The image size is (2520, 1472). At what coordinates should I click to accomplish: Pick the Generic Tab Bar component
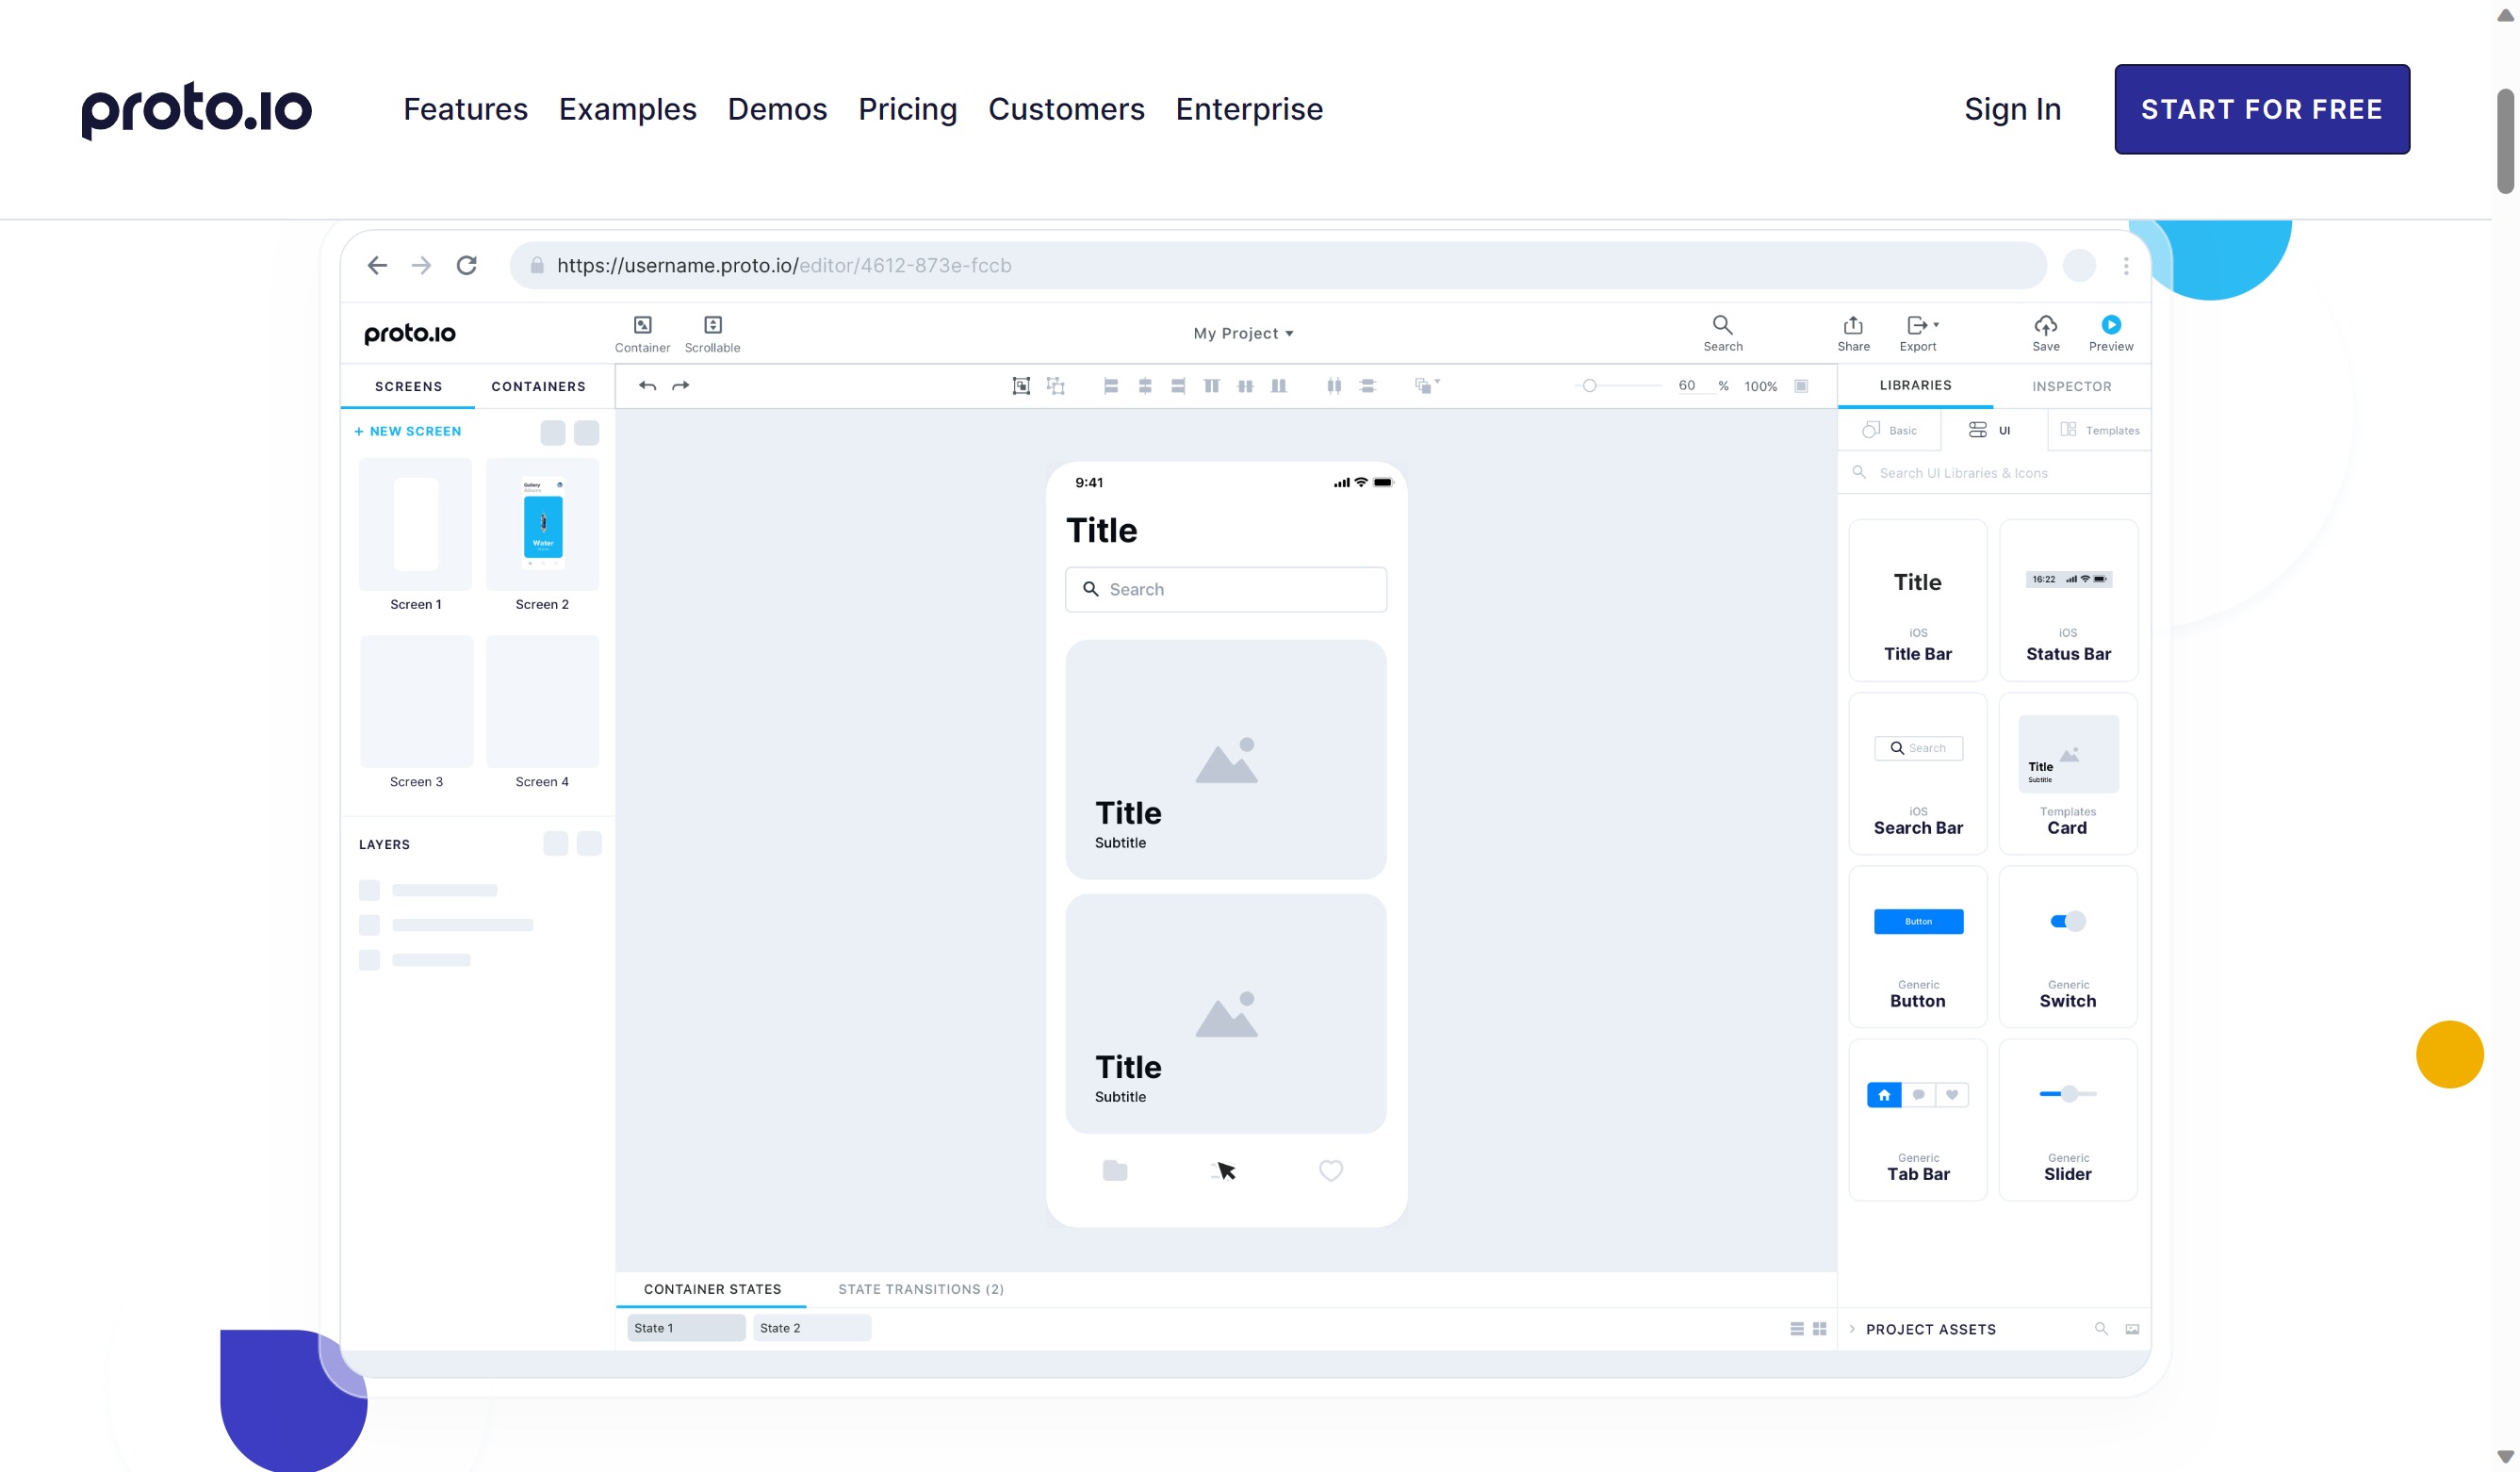coord(1917,1119)
